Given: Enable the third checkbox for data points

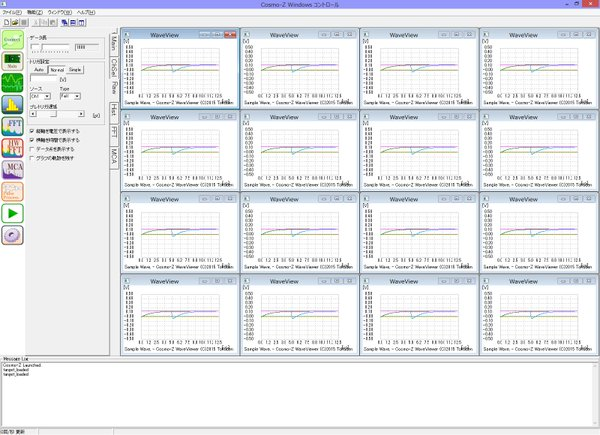Looking at the screenshot, I should pos(31,148).
